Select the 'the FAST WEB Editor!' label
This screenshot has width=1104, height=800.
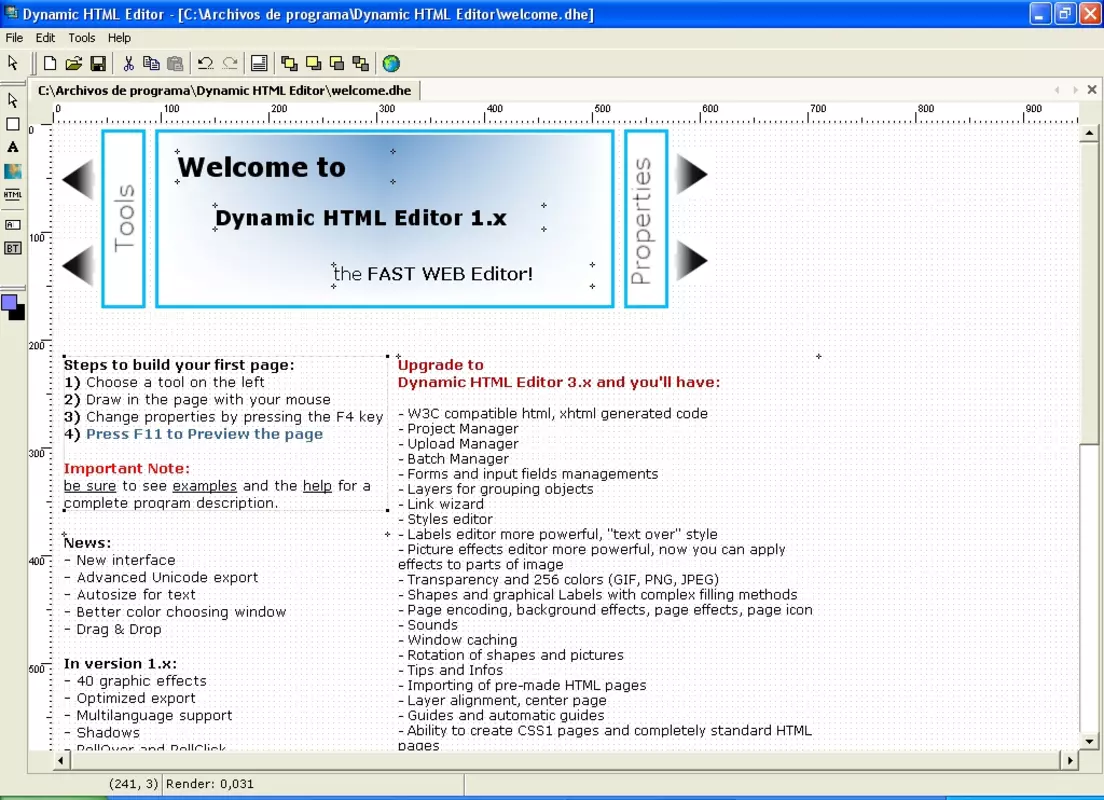click(433, 273)
